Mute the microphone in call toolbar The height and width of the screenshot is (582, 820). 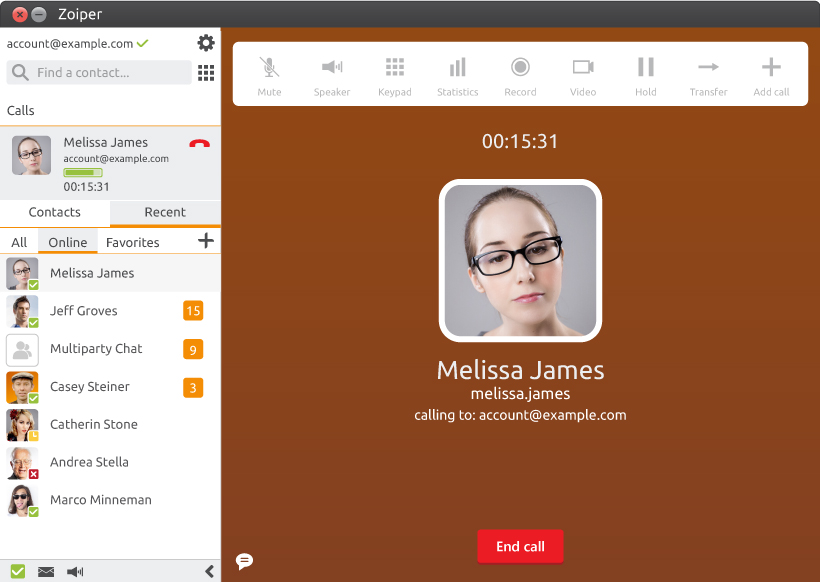click(269, 74)
